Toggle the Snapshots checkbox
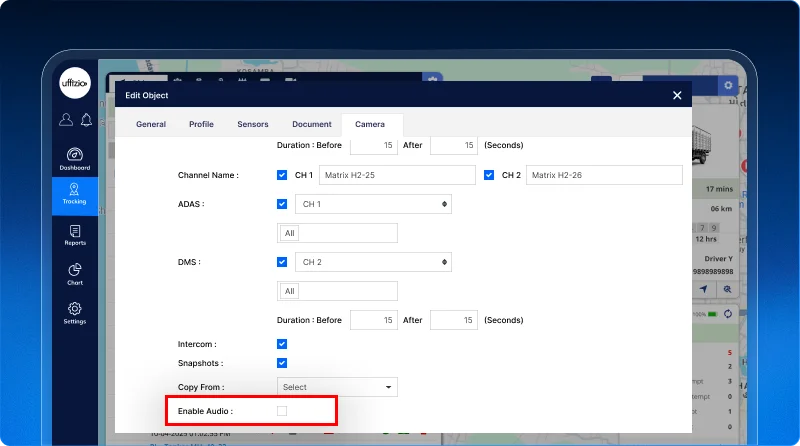 click(282, 363)
